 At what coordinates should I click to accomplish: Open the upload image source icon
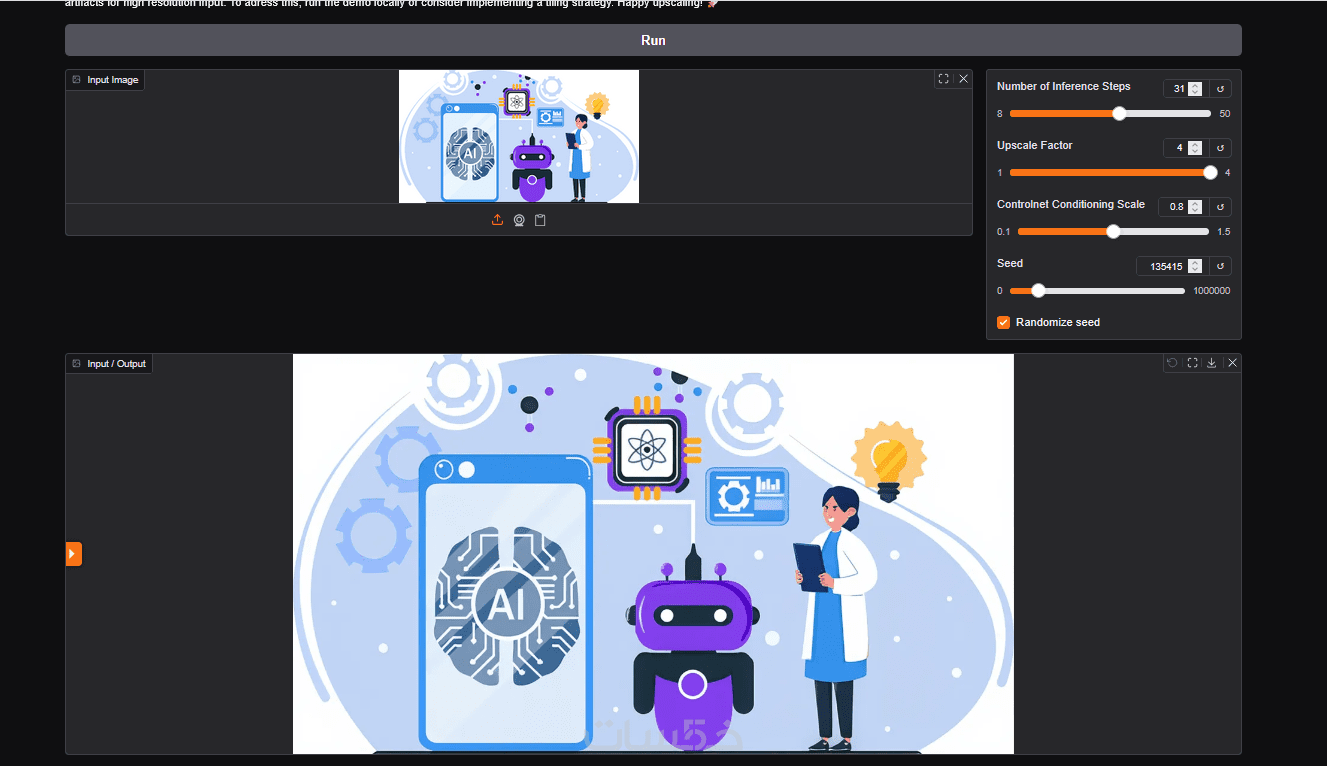point(497,220)
